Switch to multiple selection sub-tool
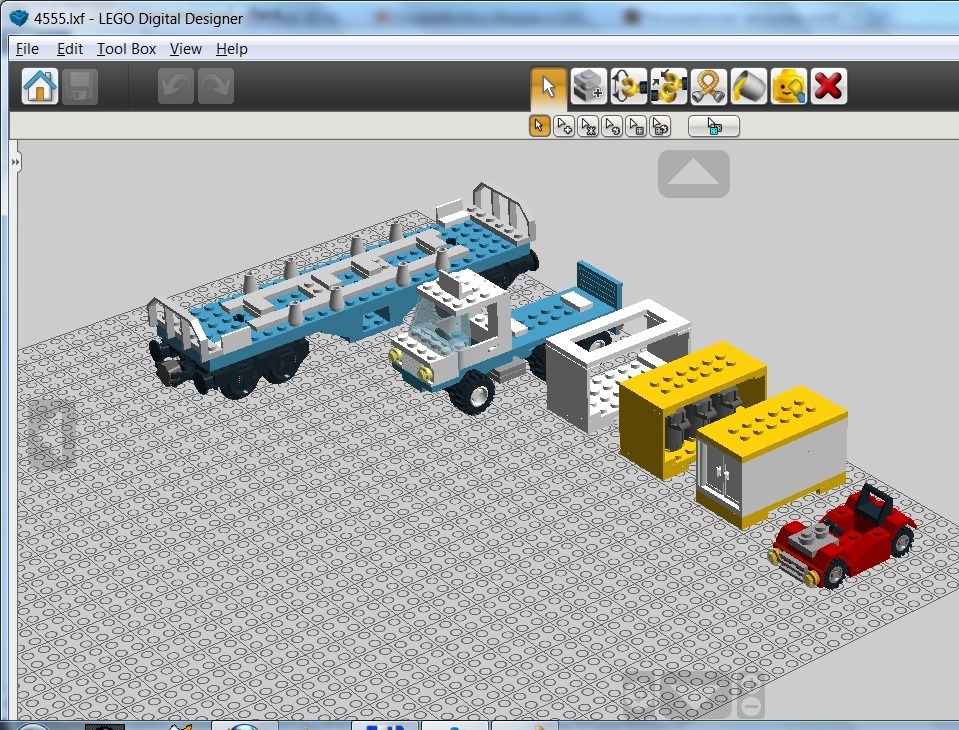 [564, 126]
